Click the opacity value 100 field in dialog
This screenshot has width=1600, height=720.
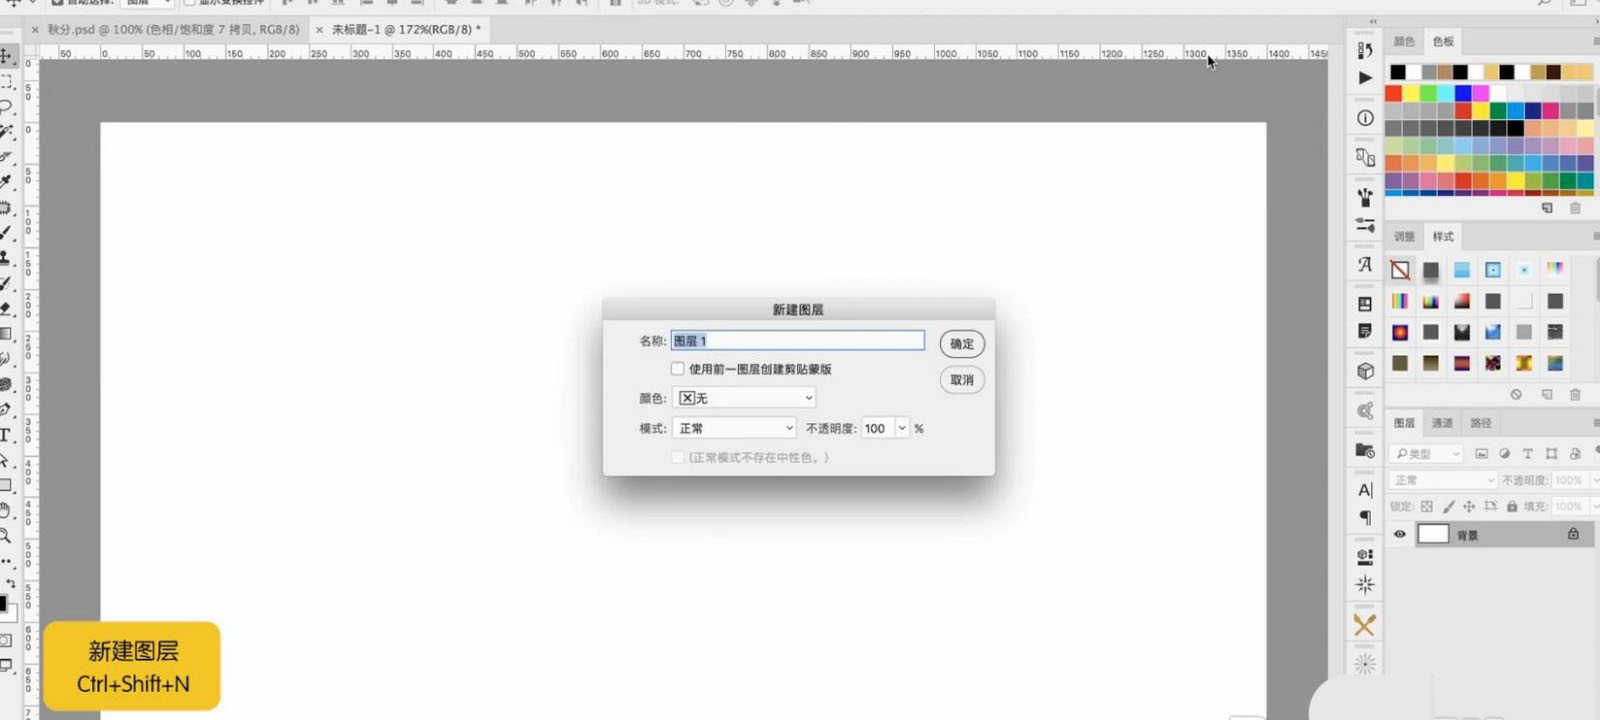[877, 428]
